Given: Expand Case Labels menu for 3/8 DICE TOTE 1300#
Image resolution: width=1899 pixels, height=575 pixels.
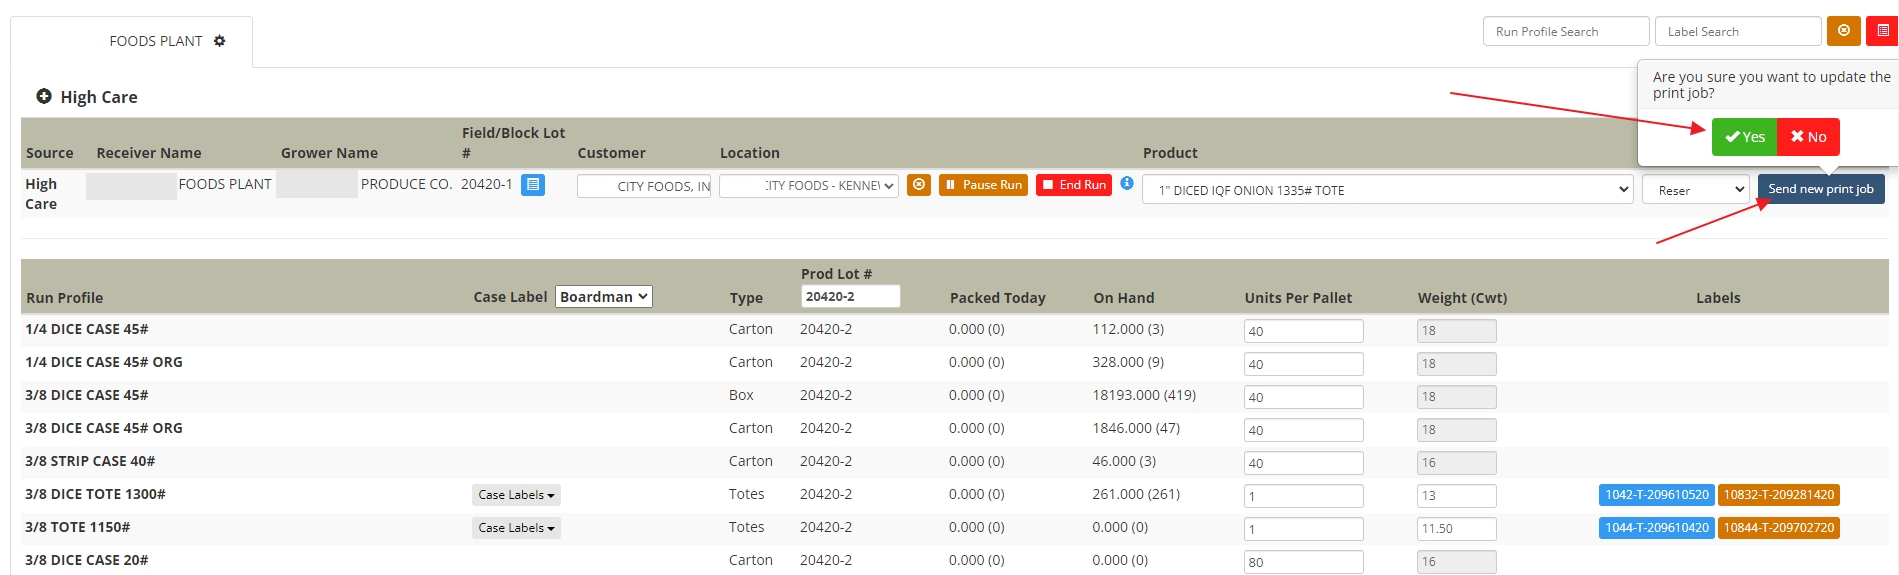Looking at the screenshot, I should tap(515, 495).
